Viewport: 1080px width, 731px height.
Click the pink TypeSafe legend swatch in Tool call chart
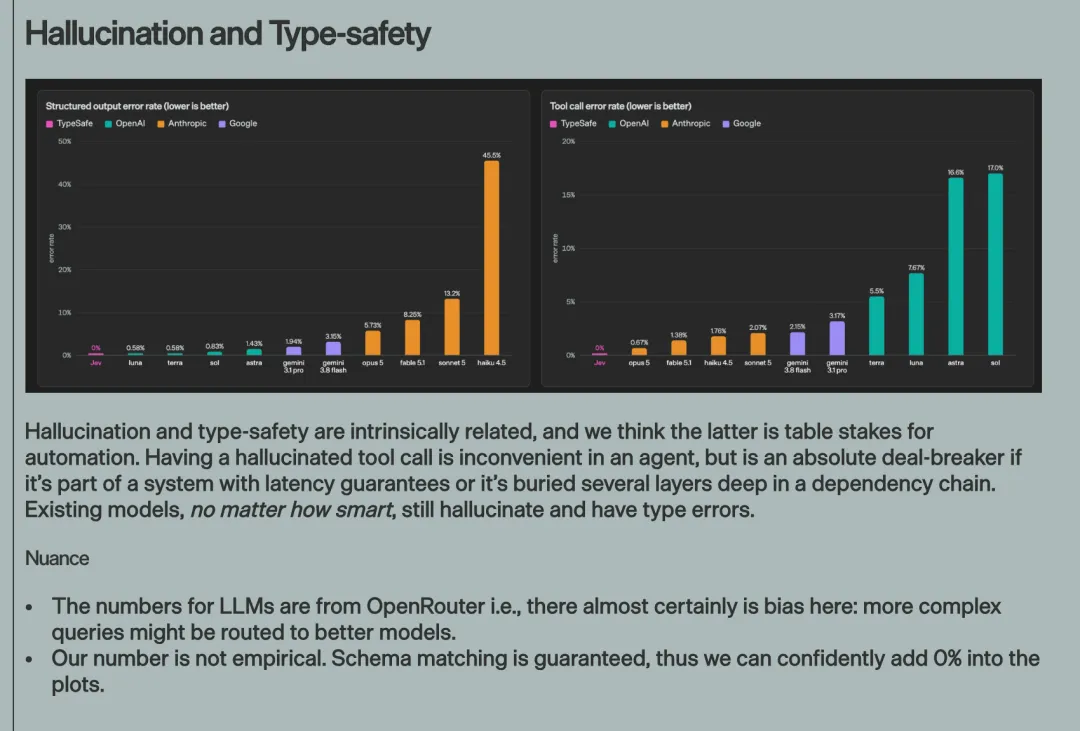(553, 124)
